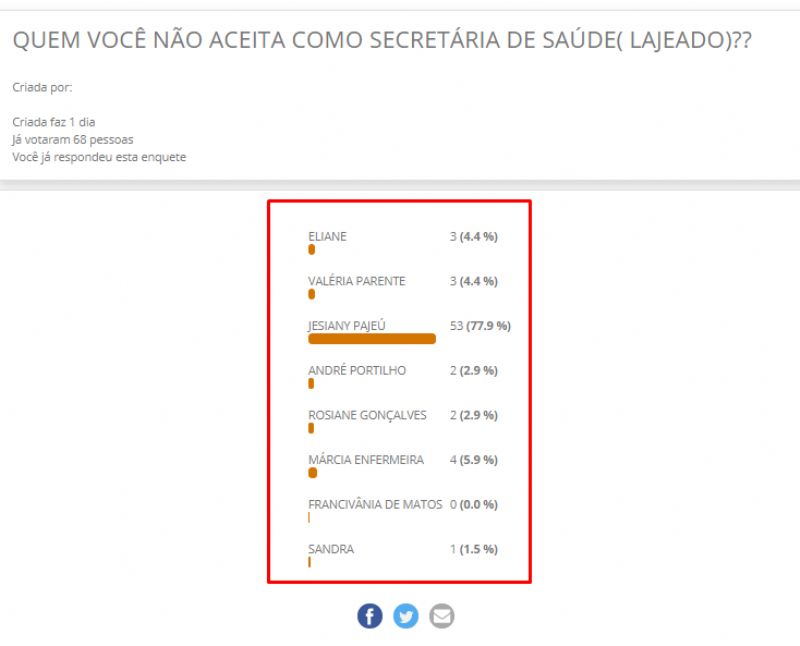Click the Facebook share icon
800x646 pixels.
pyautogui.click(x=370, y=616)
